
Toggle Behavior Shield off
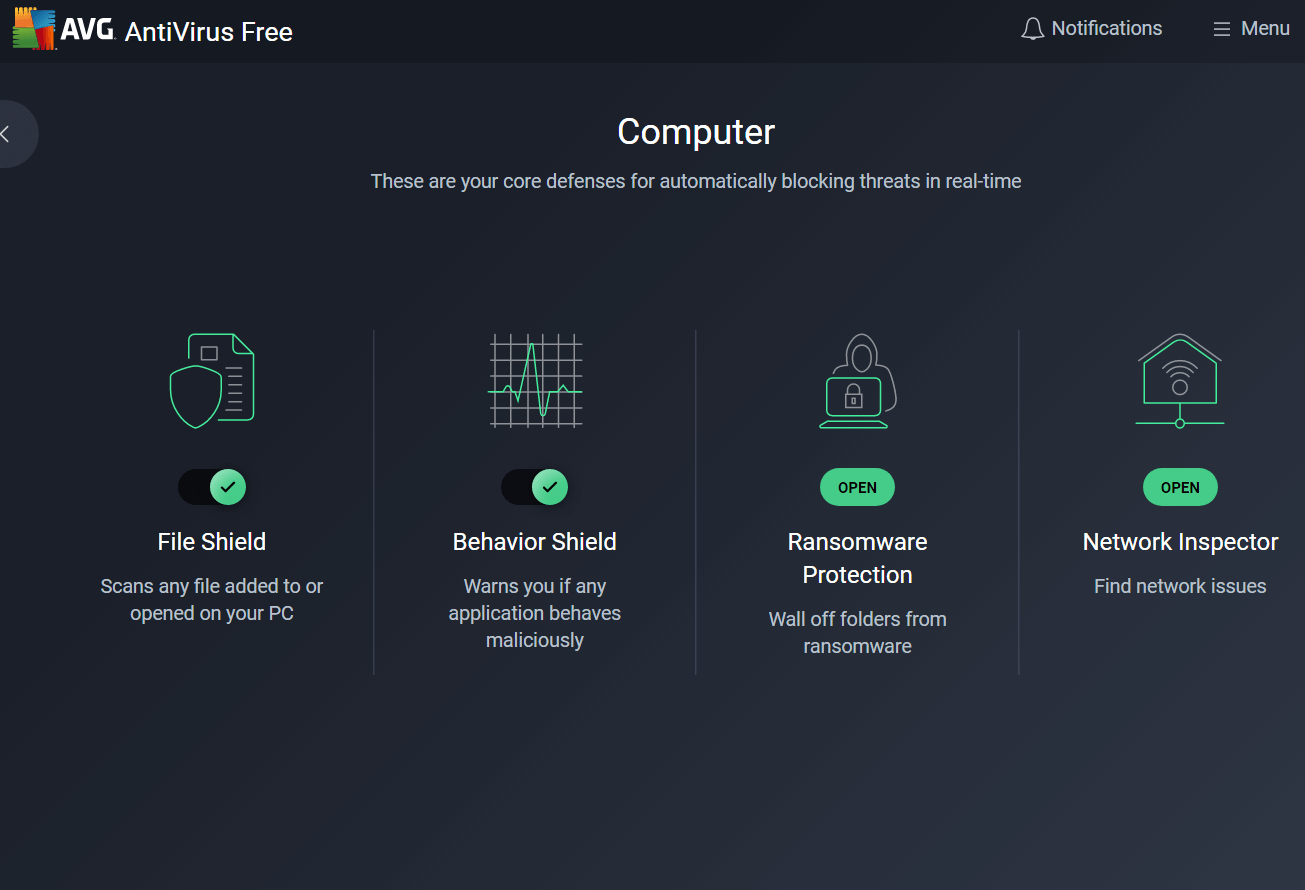[x=535, y=487]
